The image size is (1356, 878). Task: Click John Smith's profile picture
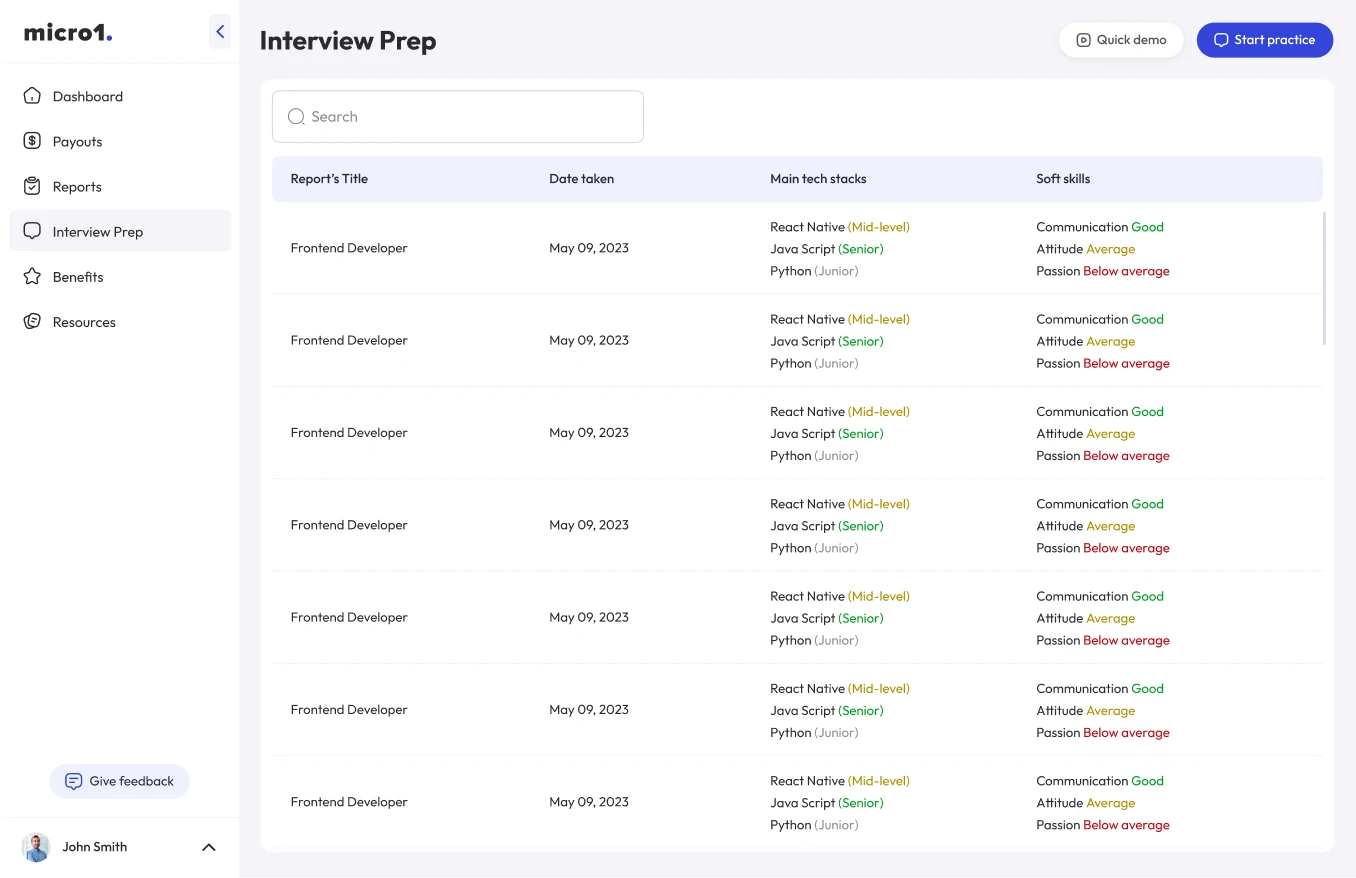coord(36,846)
